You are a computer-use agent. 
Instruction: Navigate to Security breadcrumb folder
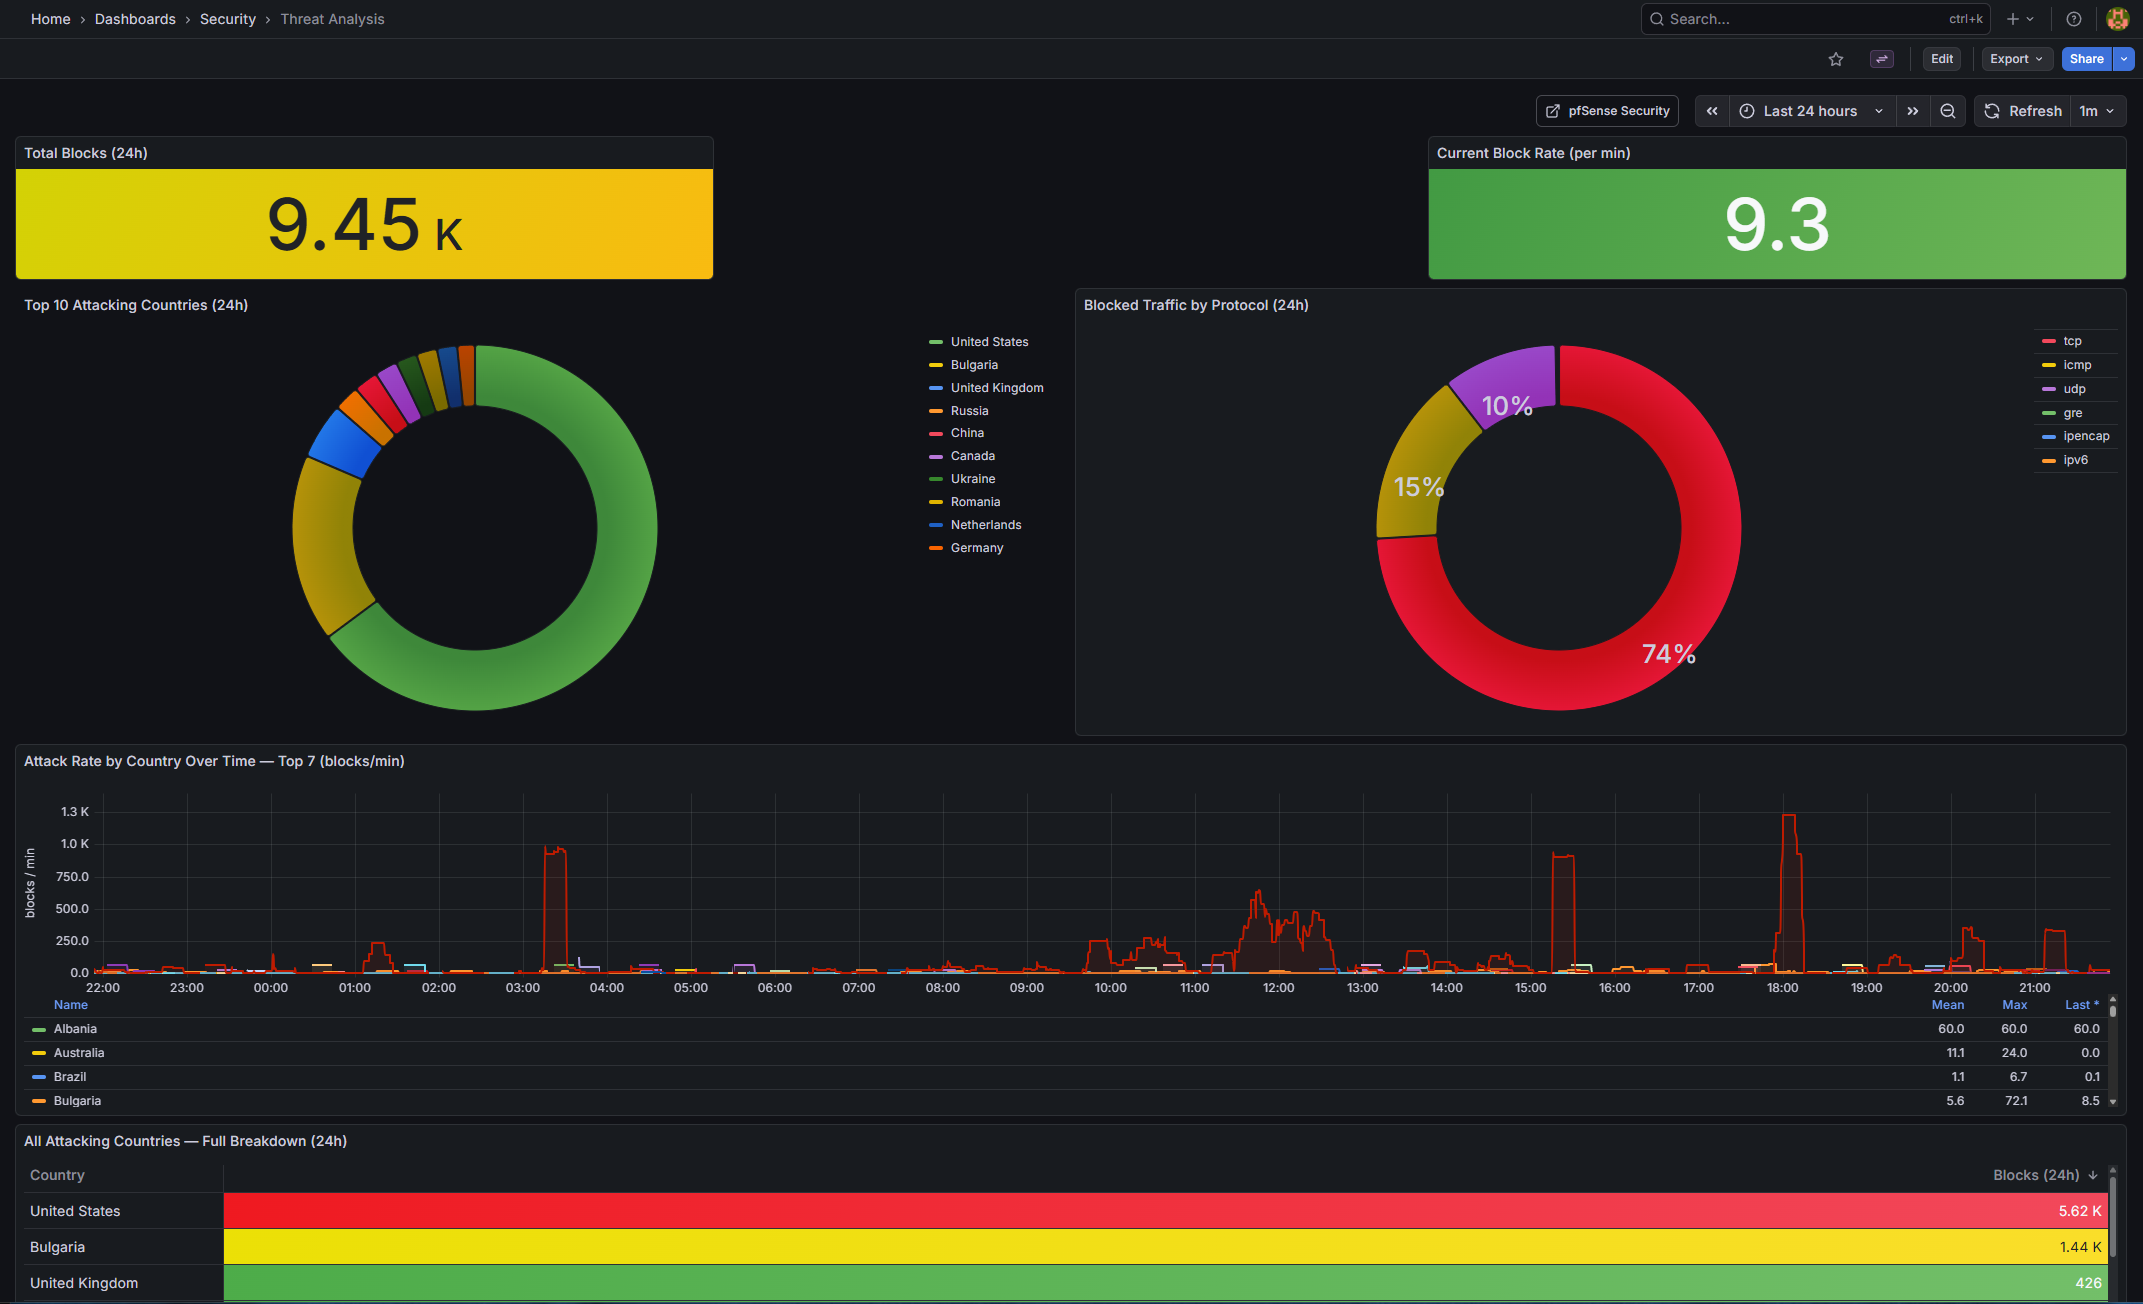(x=227, y=19)
